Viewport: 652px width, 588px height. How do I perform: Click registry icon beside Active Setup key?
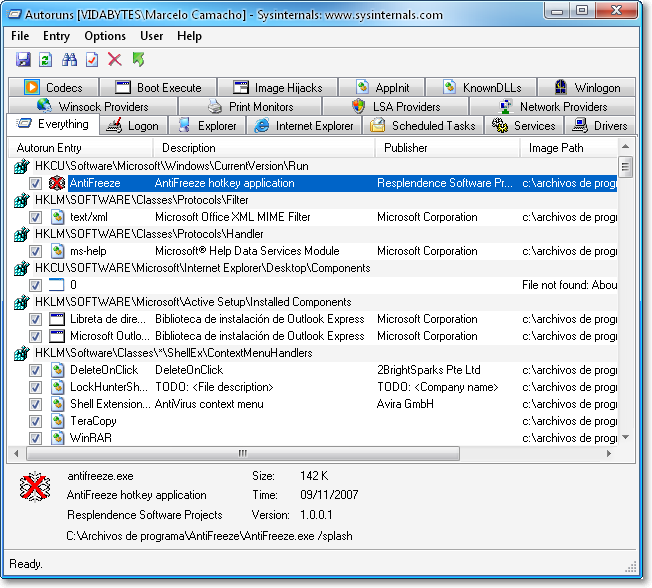(x=22, y=302)
